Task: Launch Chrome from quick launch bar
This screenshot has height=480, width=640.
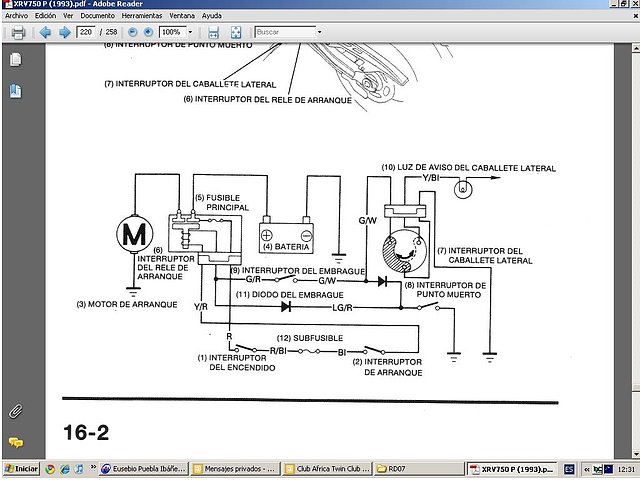Action: 50,469
